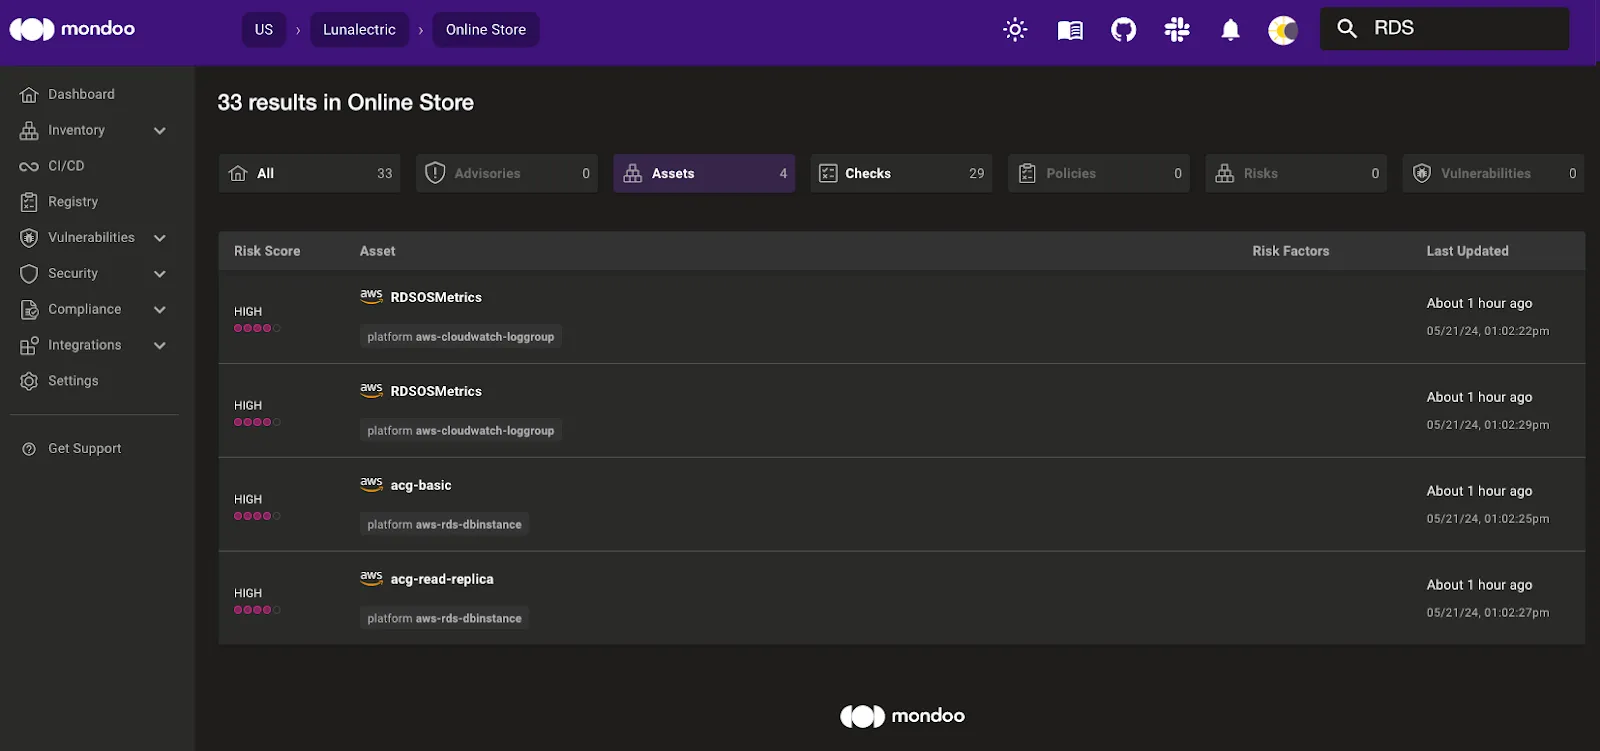The image size is (1600, 751).
Task: Click acg-basic platform aws-rds-dbinstance tag
Action: coord(444,524)
